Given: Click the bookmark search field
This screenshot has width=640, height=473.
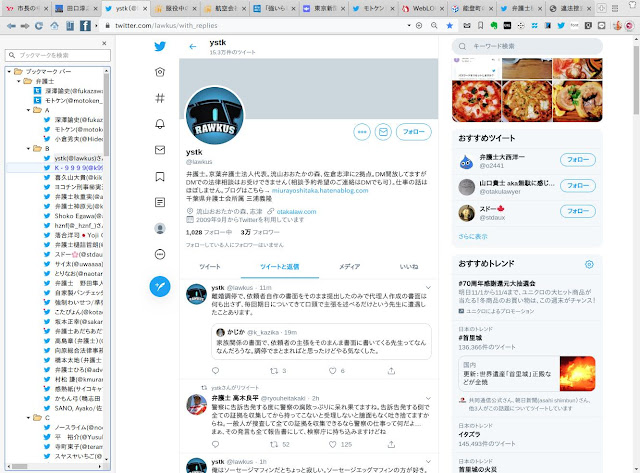Looking at the screenshot, I should coord(58,55).
